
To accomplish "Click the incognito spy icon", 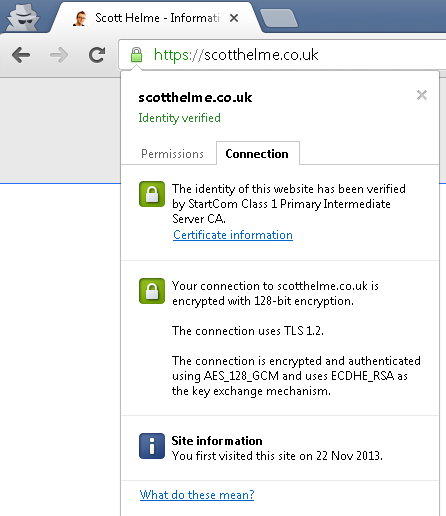I will click(x=23, y=19).
